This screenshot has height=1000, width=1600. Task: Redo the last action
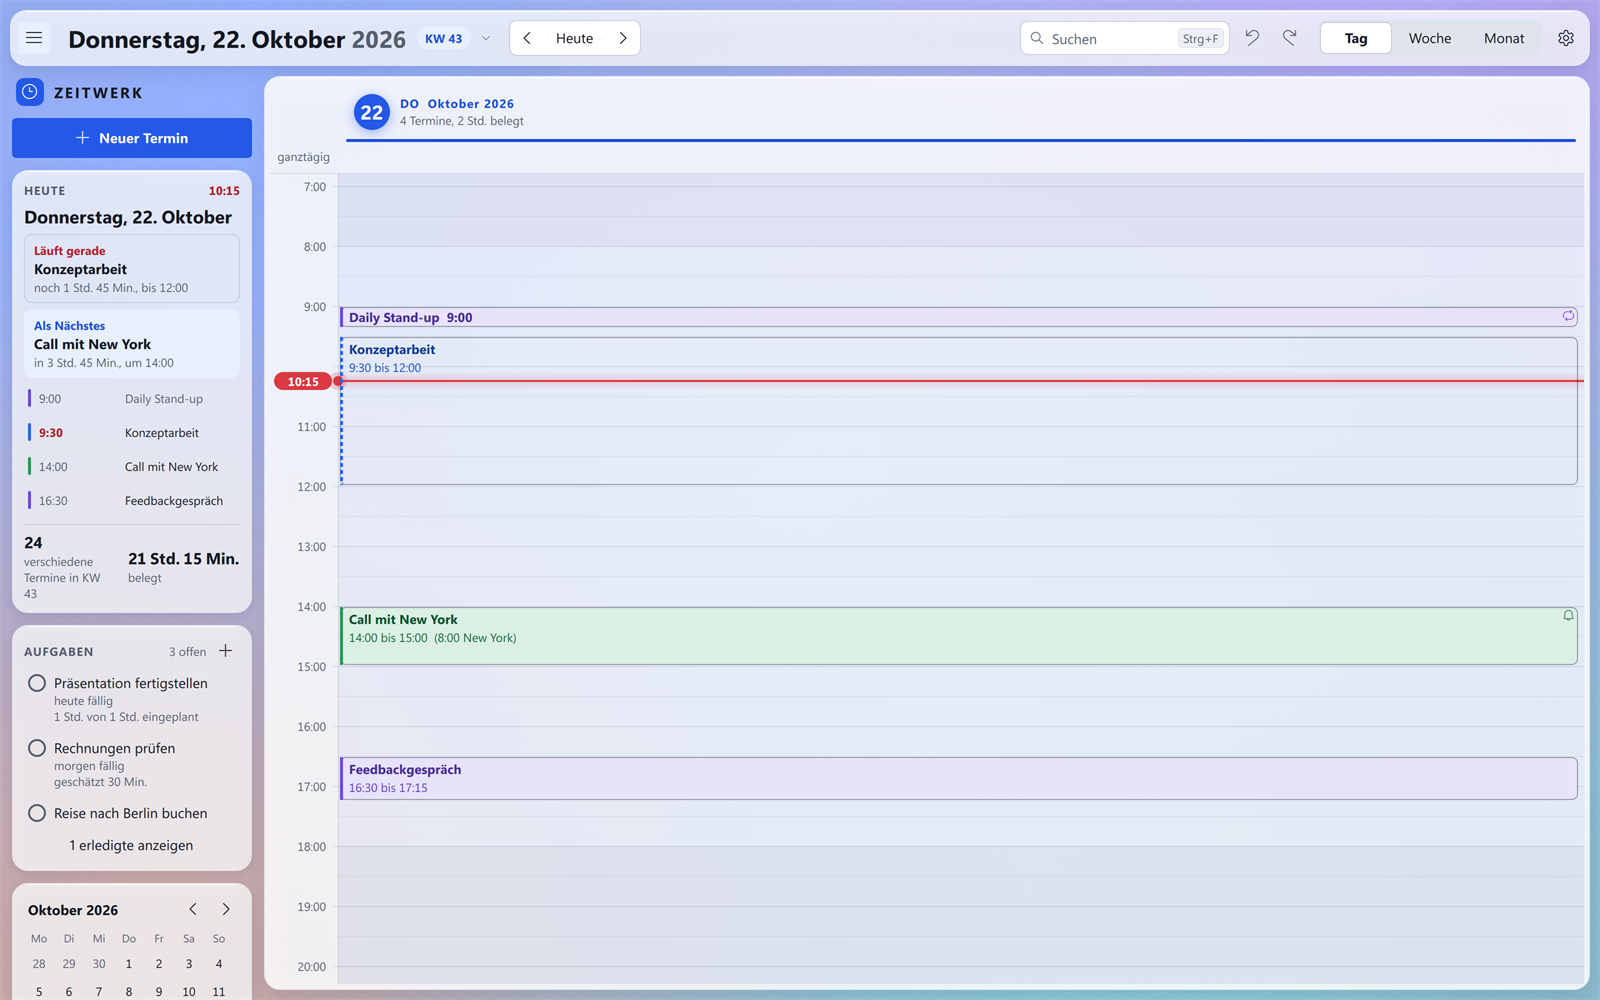[1290, 38]
